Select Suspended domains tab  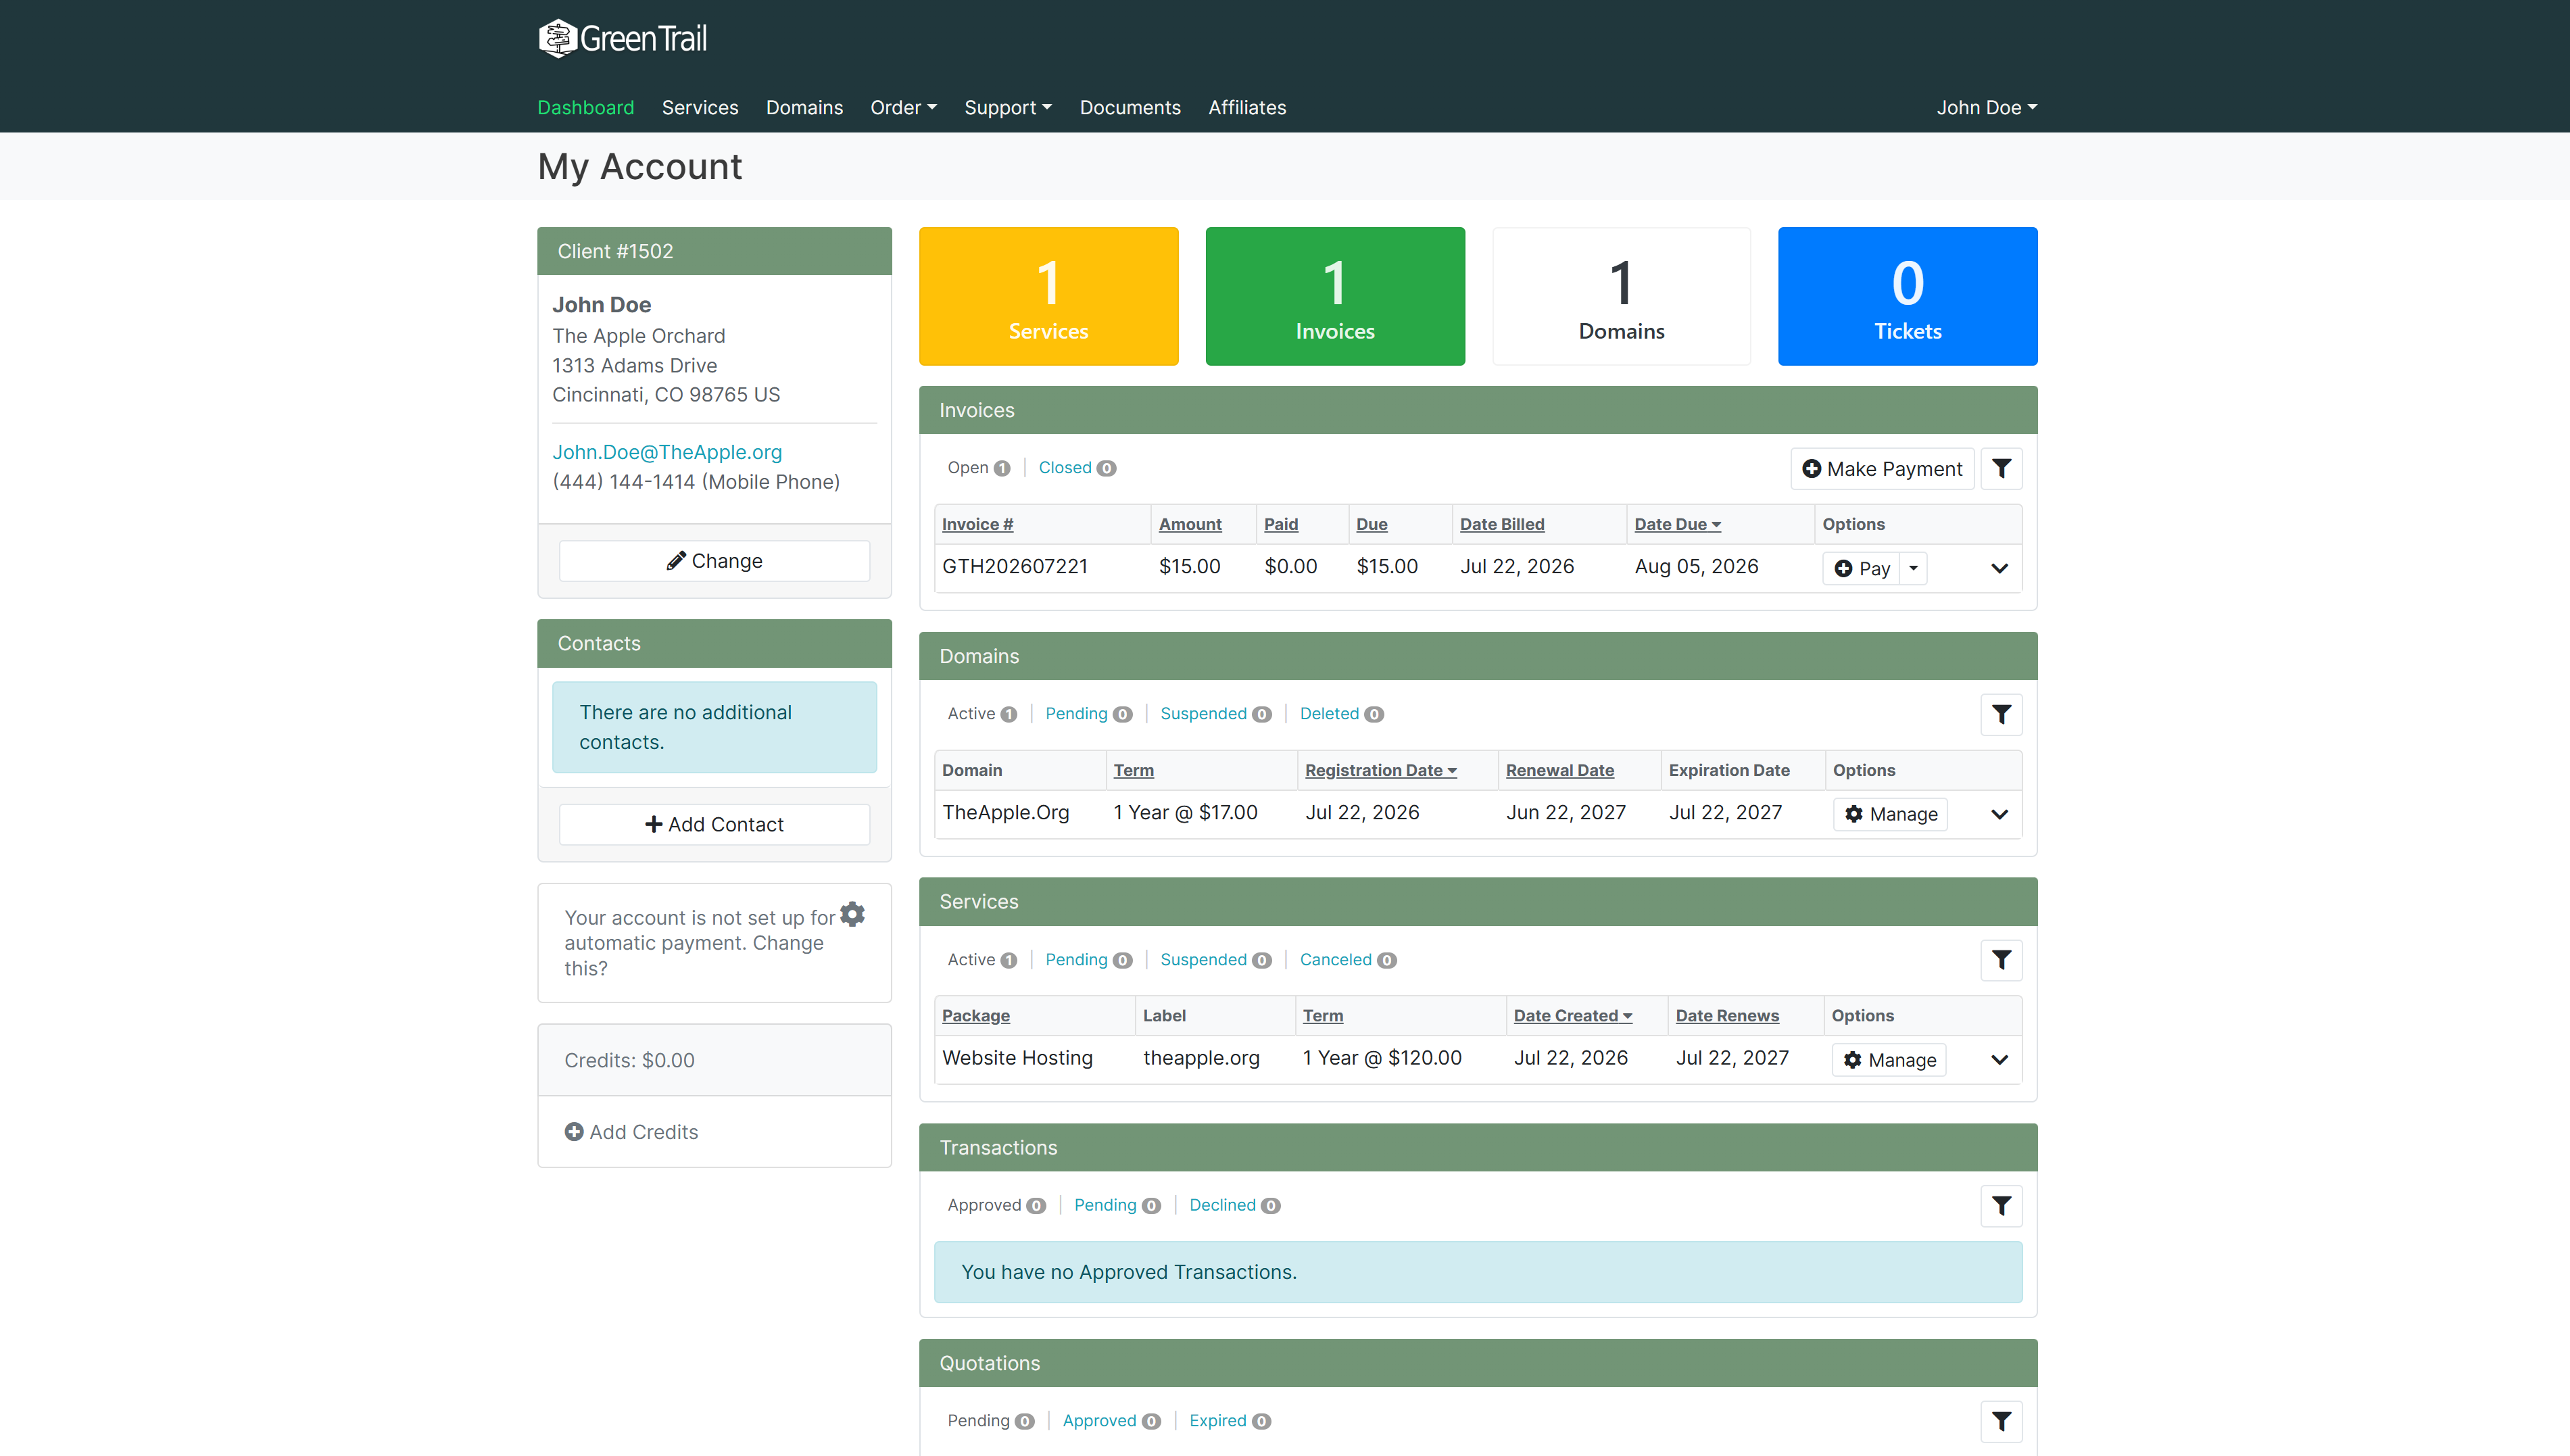(1215, 714)
